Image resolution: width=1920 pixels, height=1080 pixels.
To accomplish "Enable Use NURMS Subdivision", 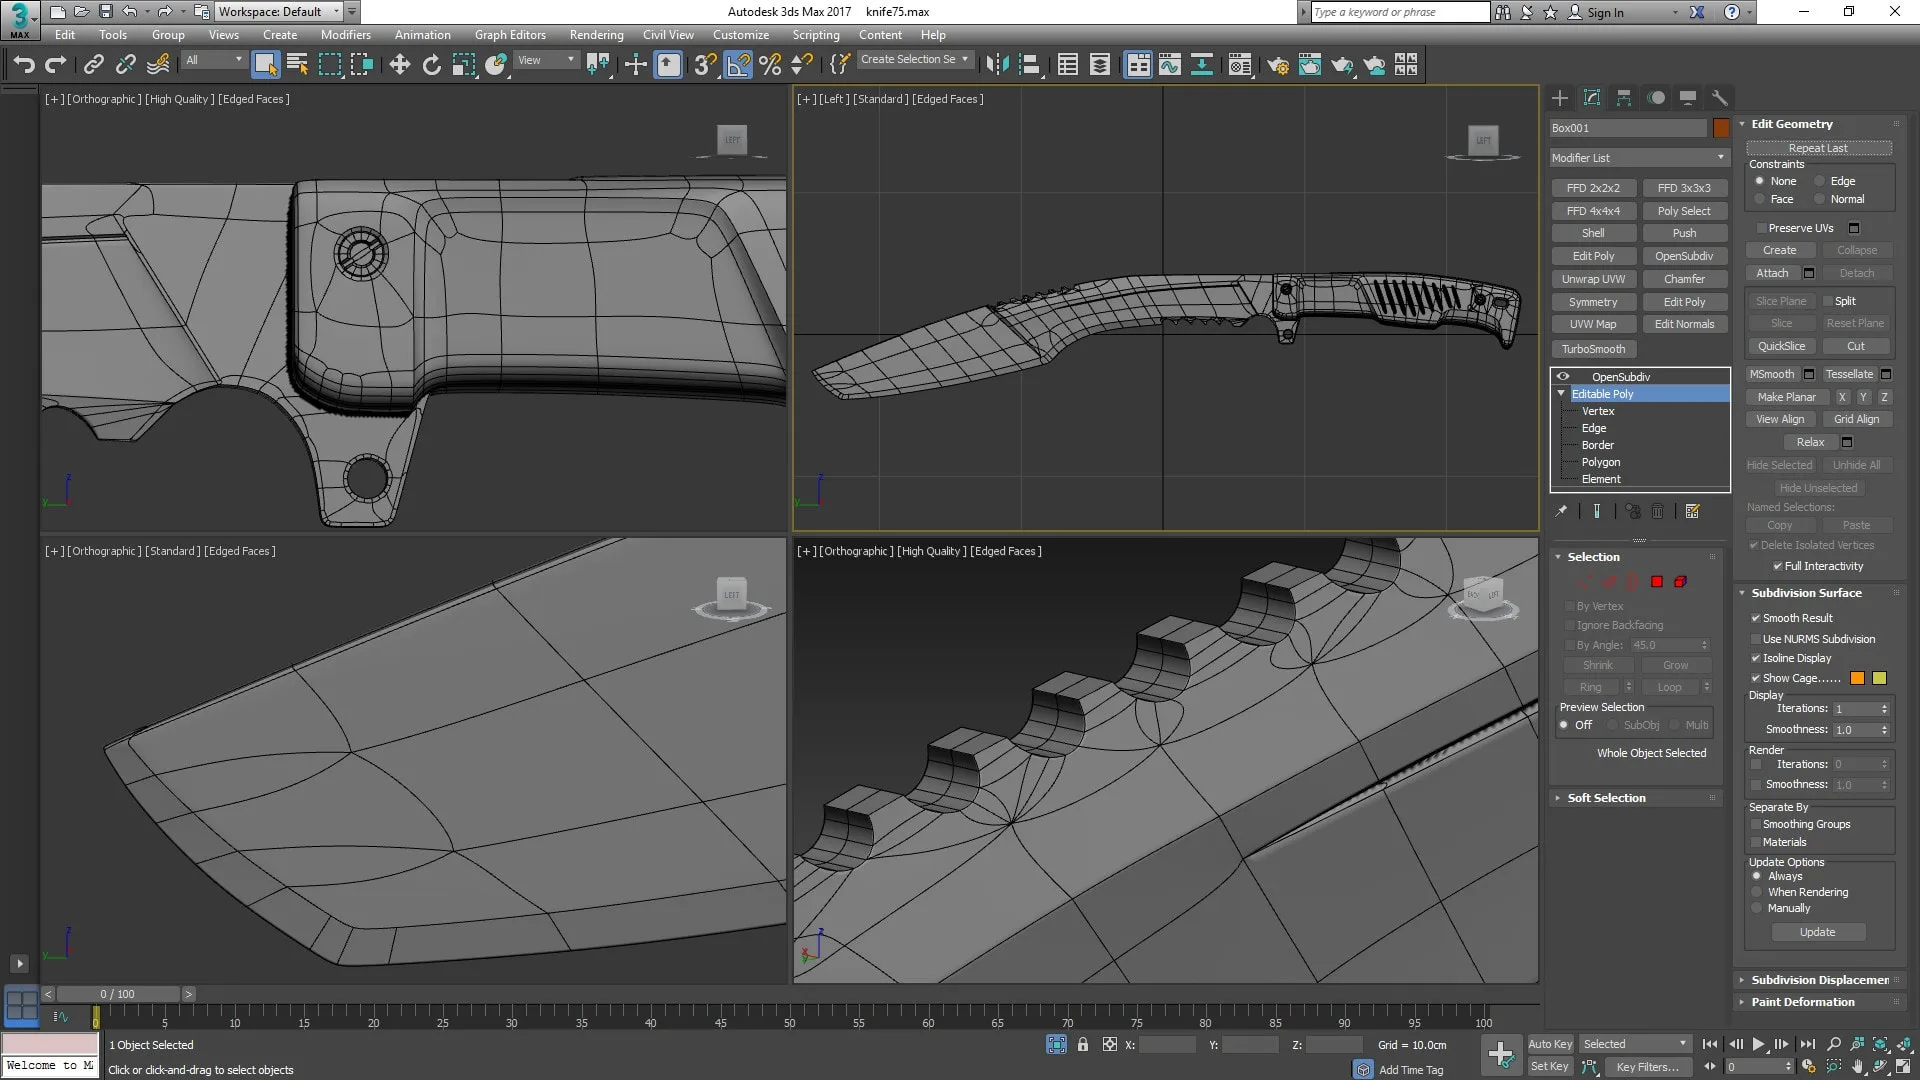I will [x=1757, y=638].
